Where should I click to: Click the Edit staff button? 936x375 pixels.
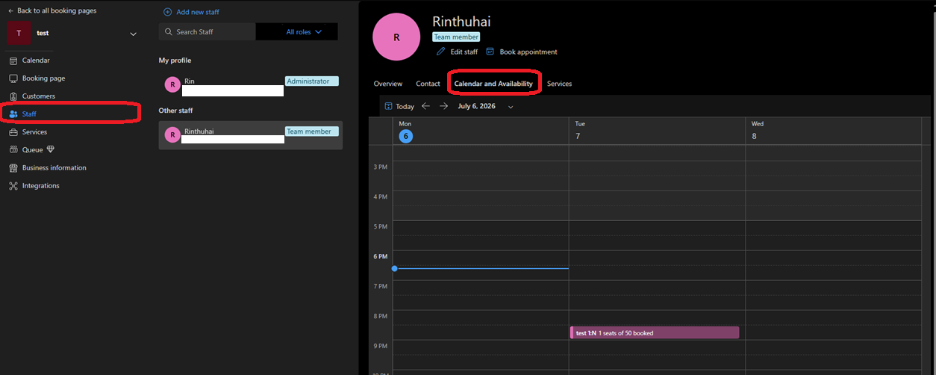pos(457,52)
